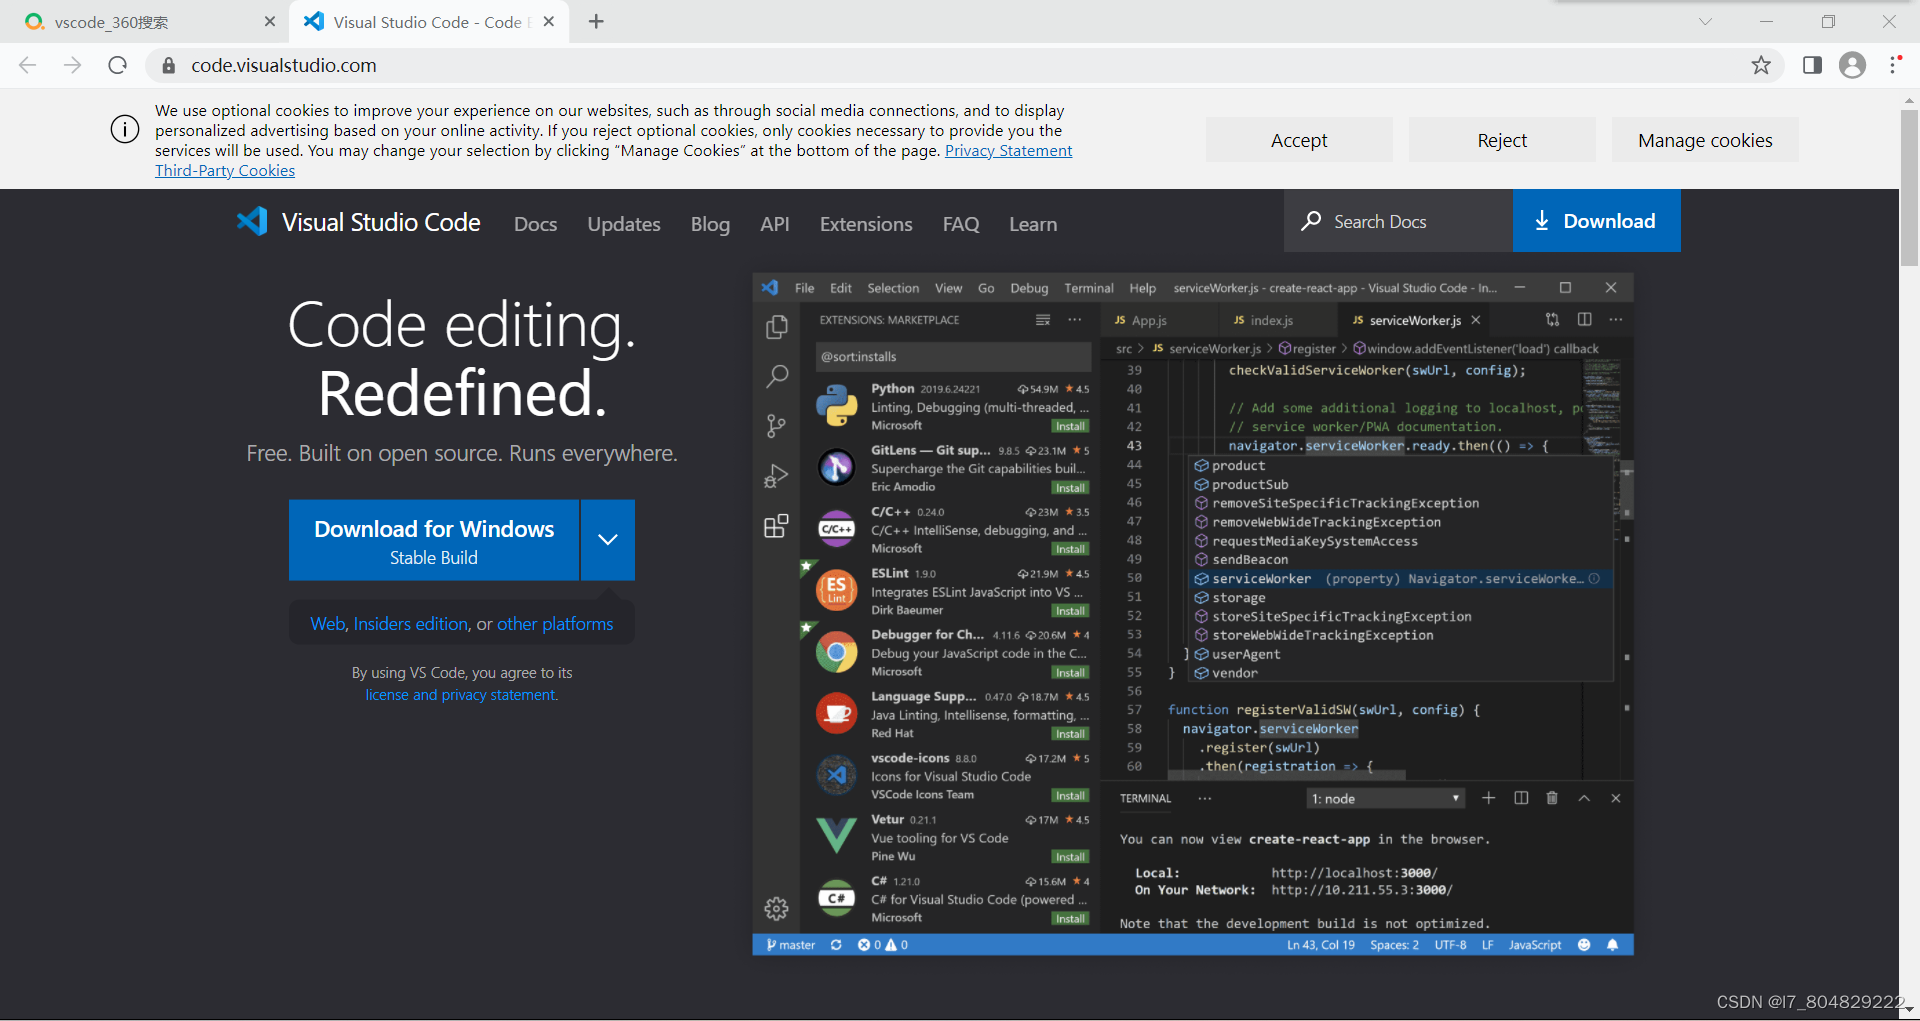
Task: Click the Settings gear in the preview
Action: [776, 908]
